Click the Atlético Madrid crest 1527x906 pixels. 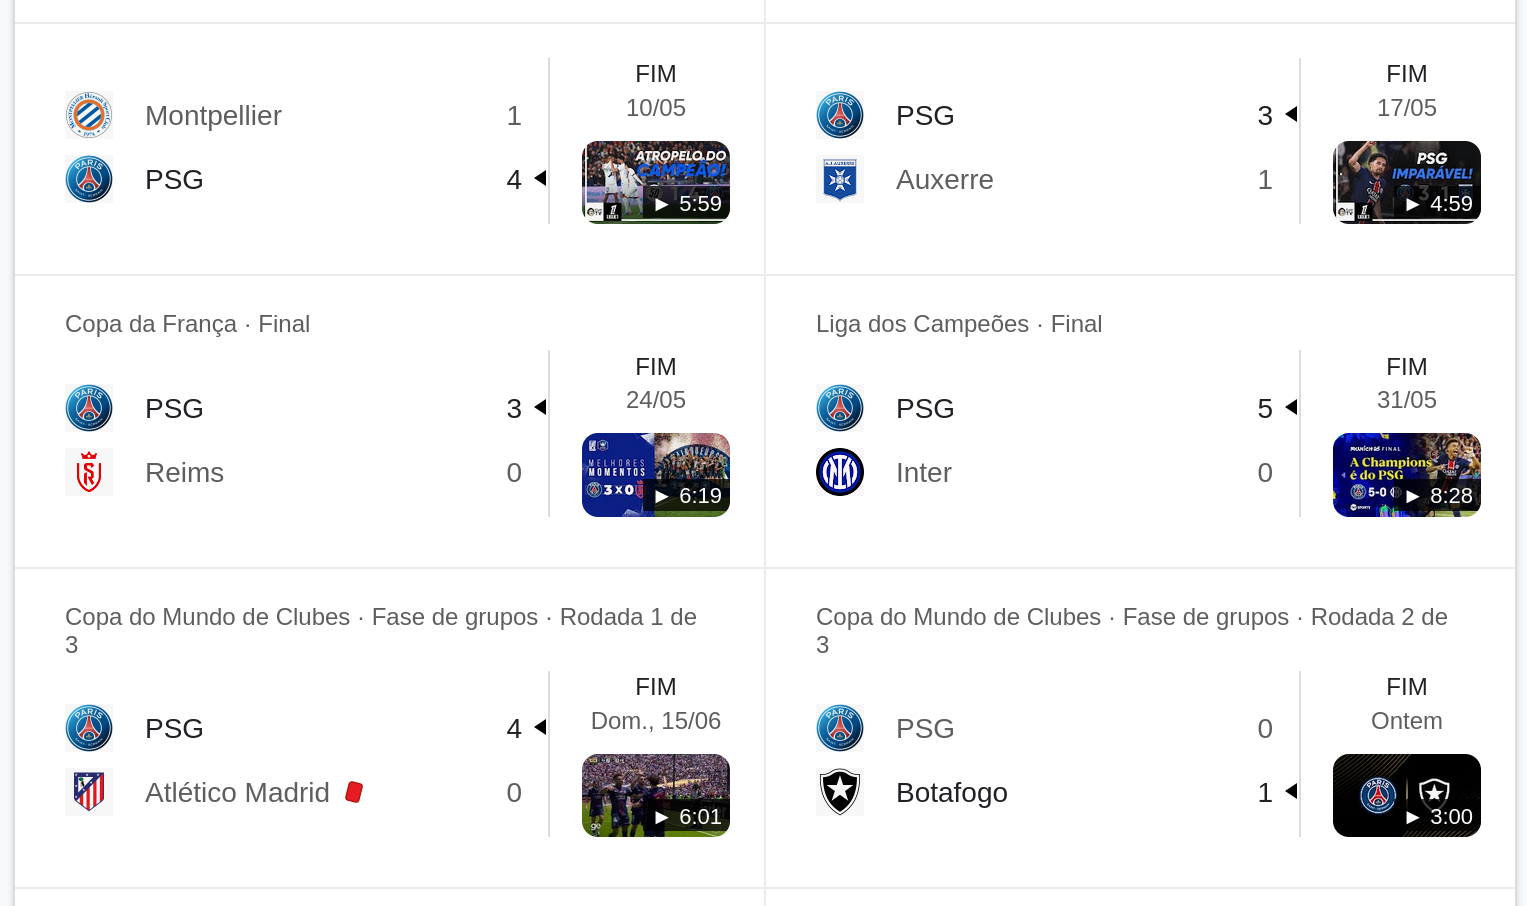click(x=89, y=792)
